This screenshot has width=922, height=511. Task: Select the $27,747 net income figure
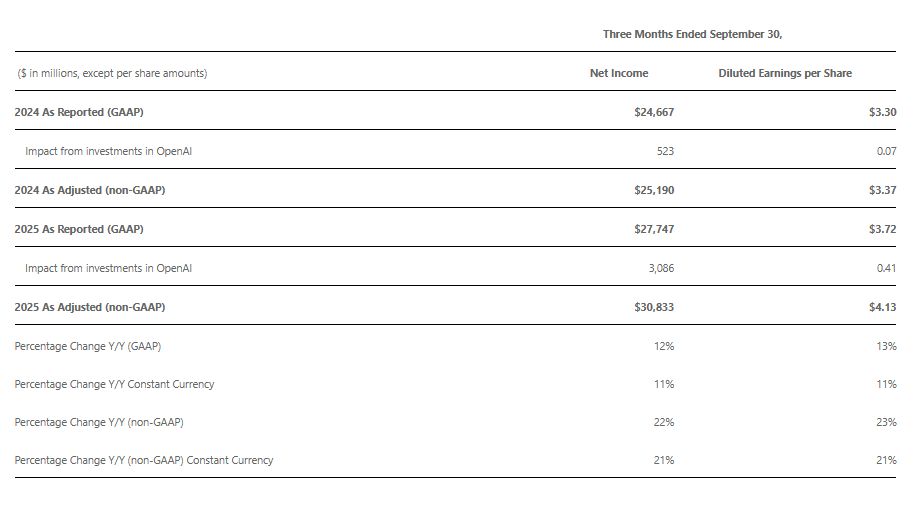click(654, 229)
